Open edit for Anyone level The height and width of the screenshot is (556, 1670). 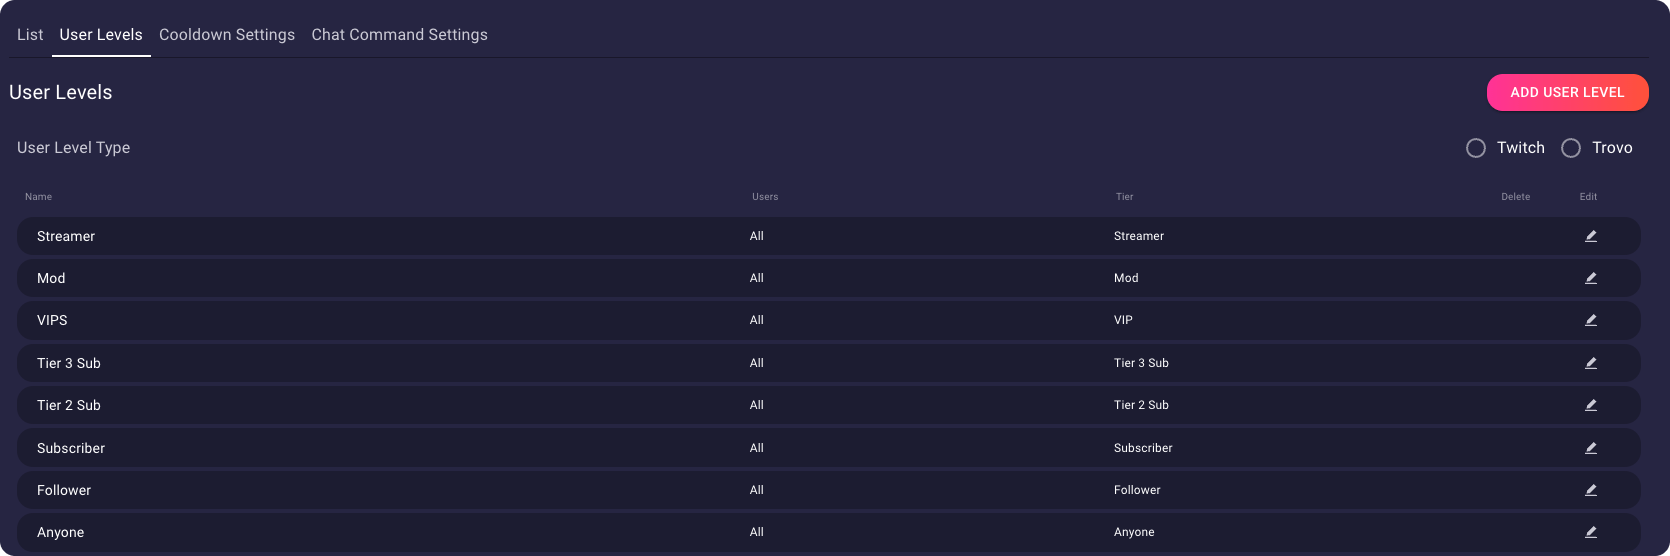click(1590, 532)
